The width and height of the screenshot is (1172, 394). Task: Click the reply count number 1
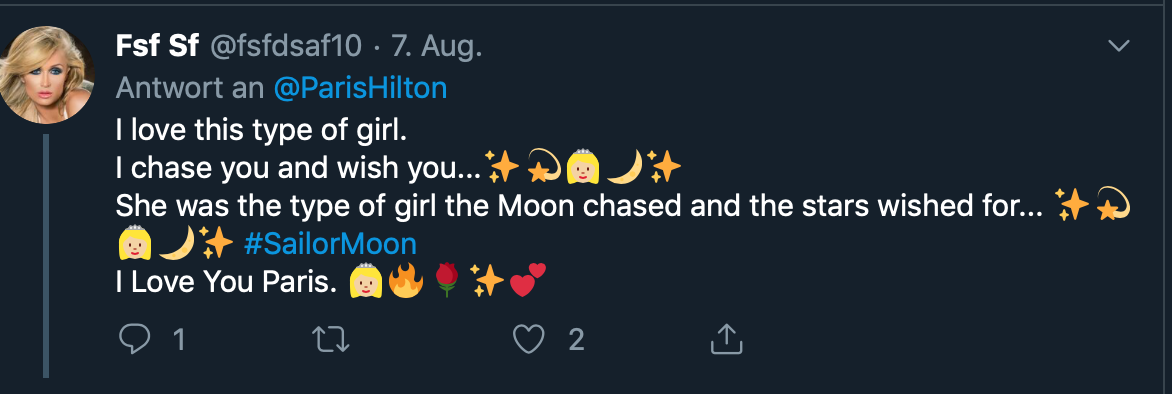point(179,341)
